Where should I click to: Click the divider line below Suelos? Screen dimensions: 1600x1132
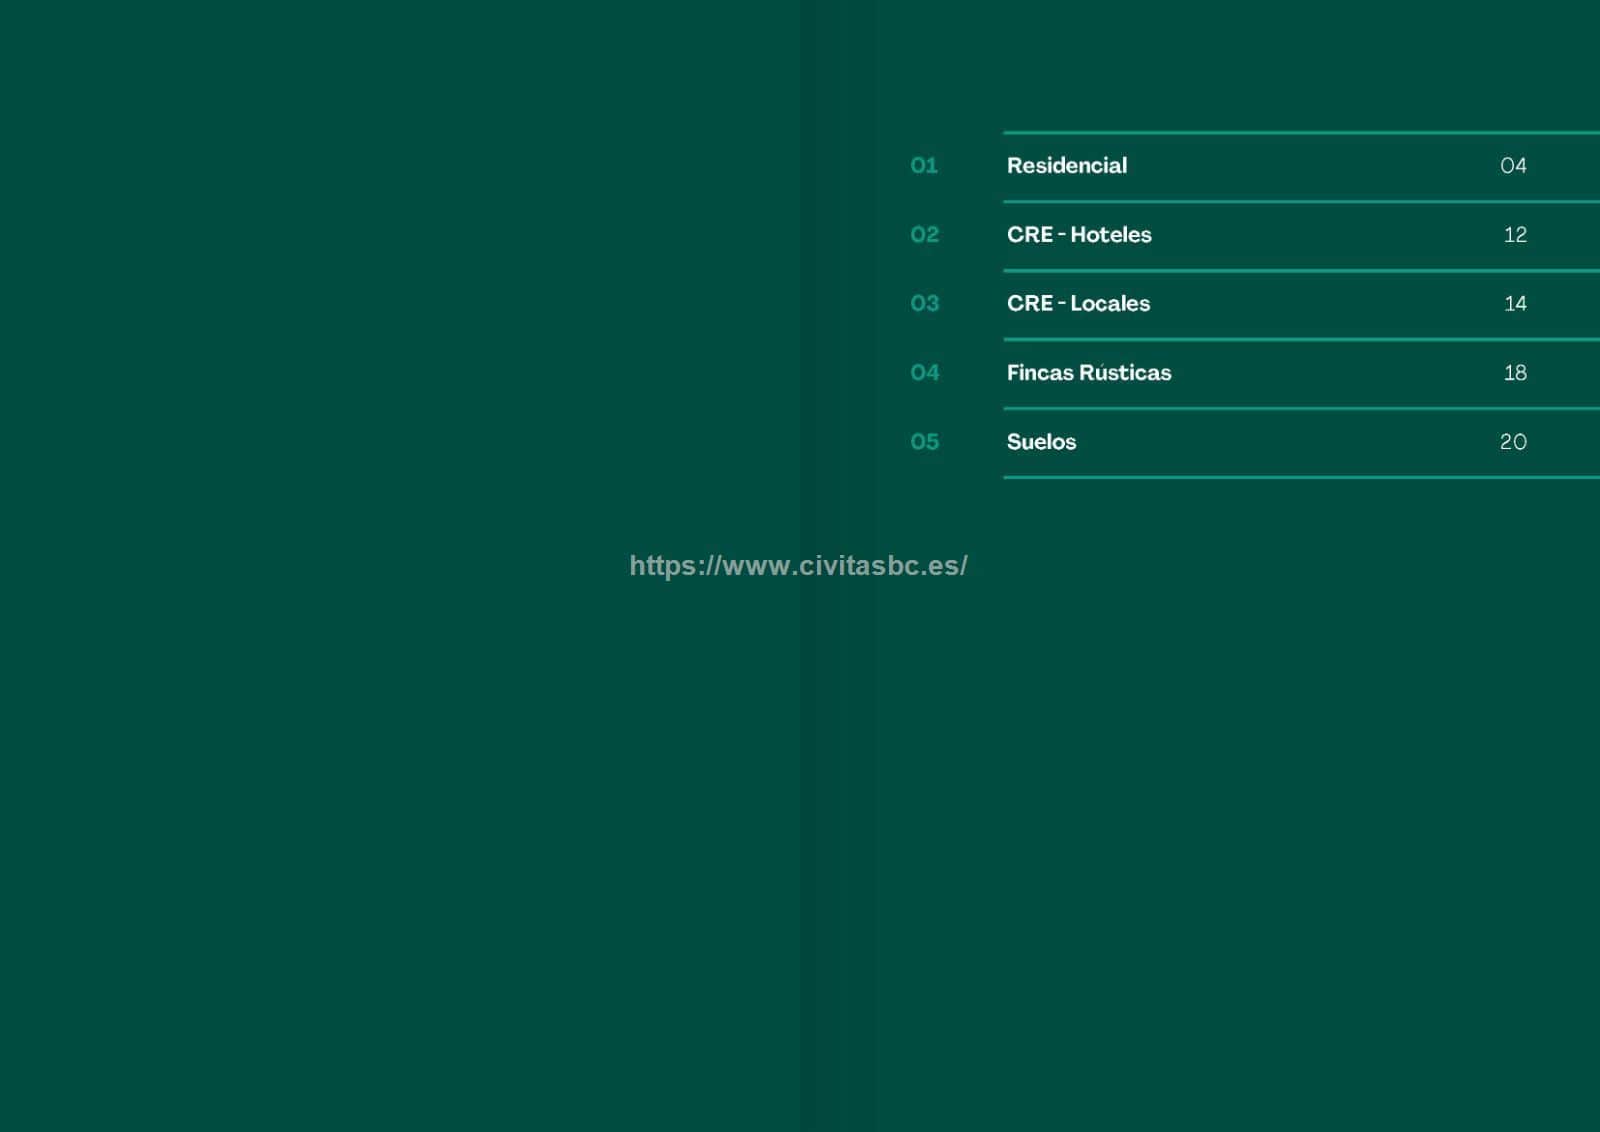point(1300,477)
